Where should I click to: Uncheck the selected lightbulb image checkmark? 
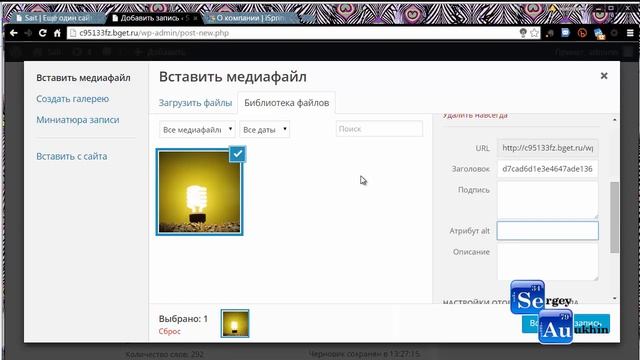pyautogui.click(x=238, y=154)
